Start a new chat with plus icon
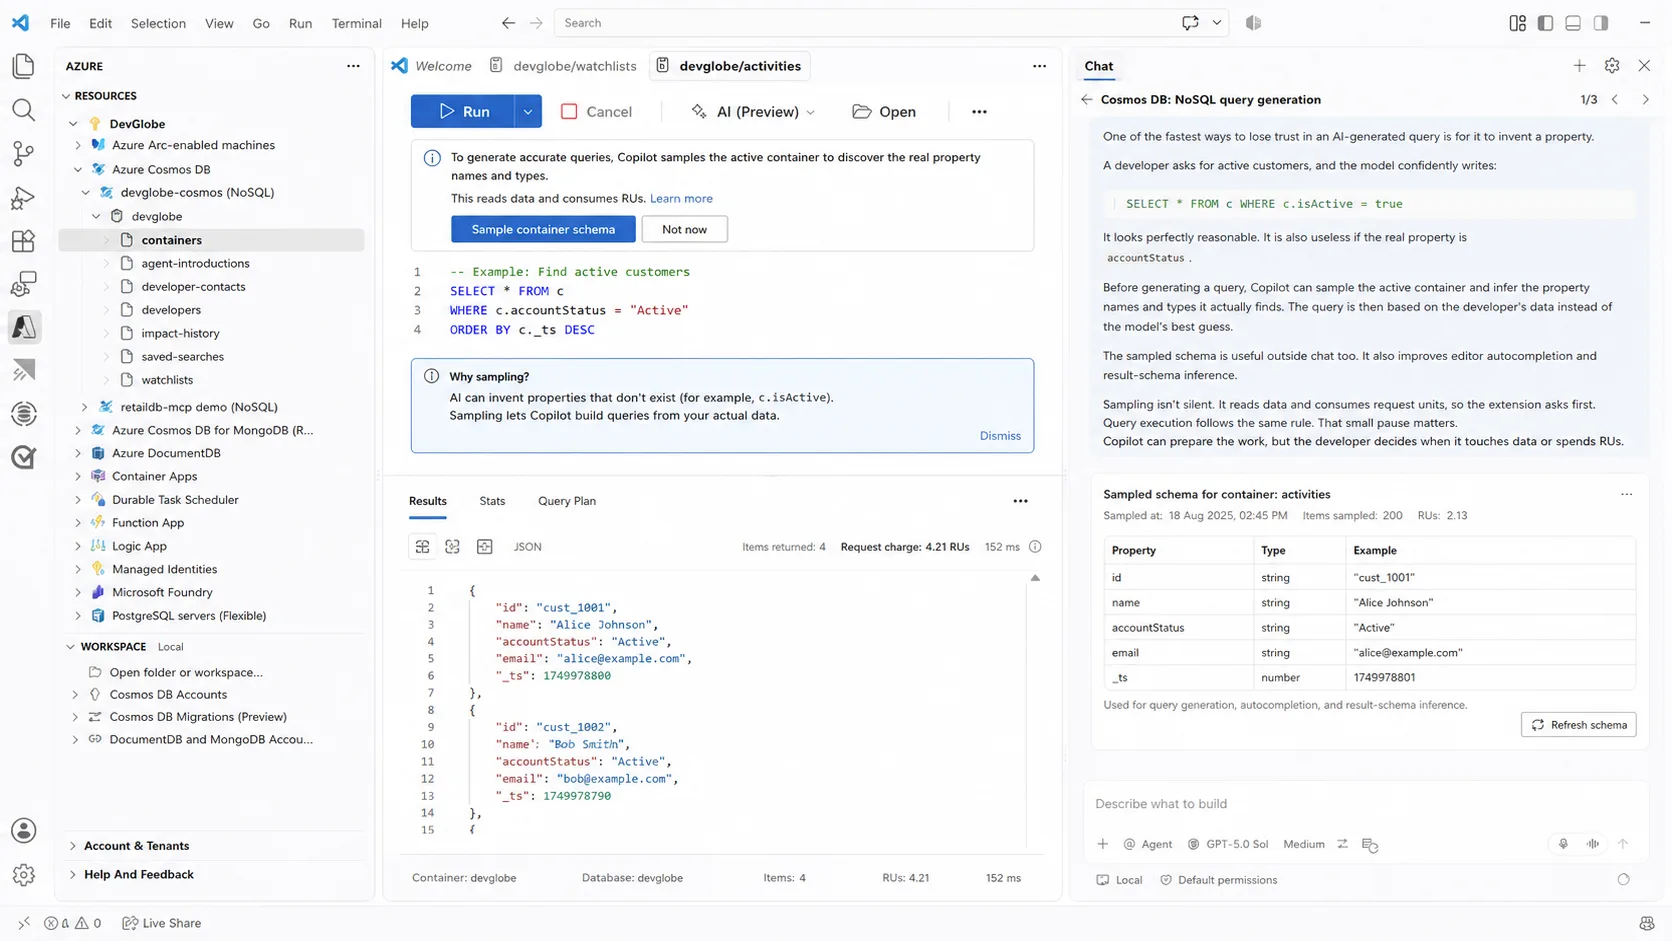The image size is (1672, 941). [1579, 66]
